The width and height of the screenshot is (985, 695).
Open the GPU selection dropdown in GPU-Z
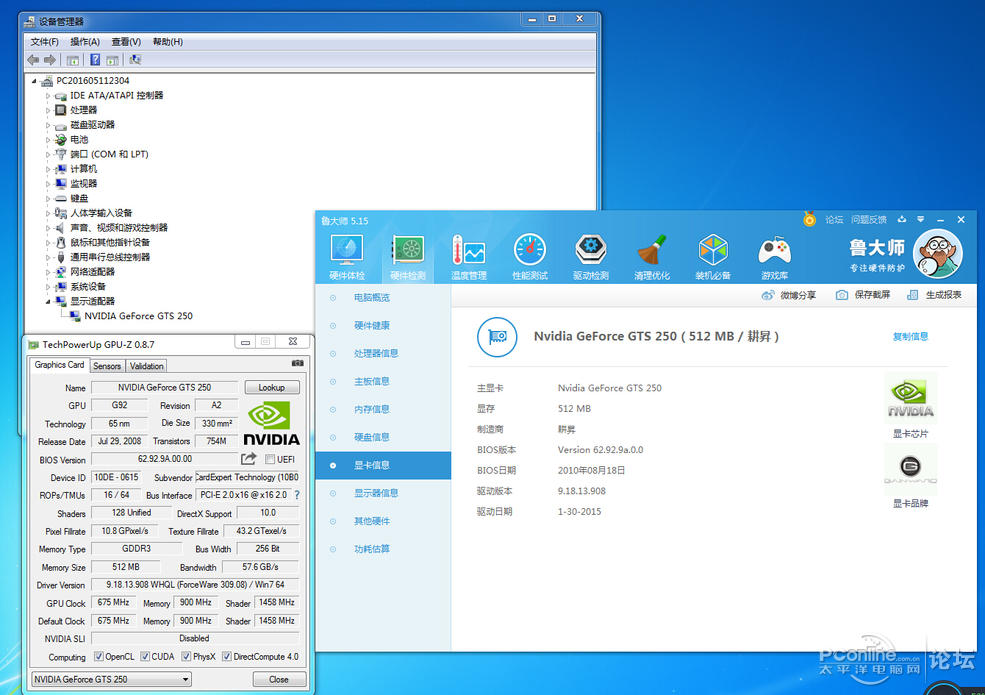coord(111,679)
